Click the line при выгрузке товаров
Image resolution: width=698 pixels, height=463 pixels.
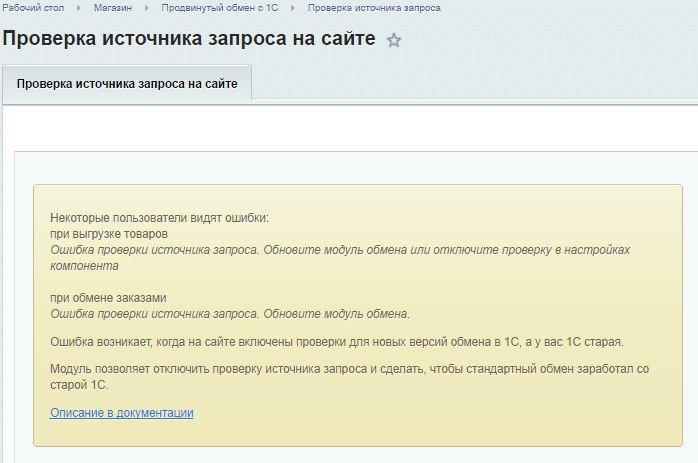click(x=109, y=233)
